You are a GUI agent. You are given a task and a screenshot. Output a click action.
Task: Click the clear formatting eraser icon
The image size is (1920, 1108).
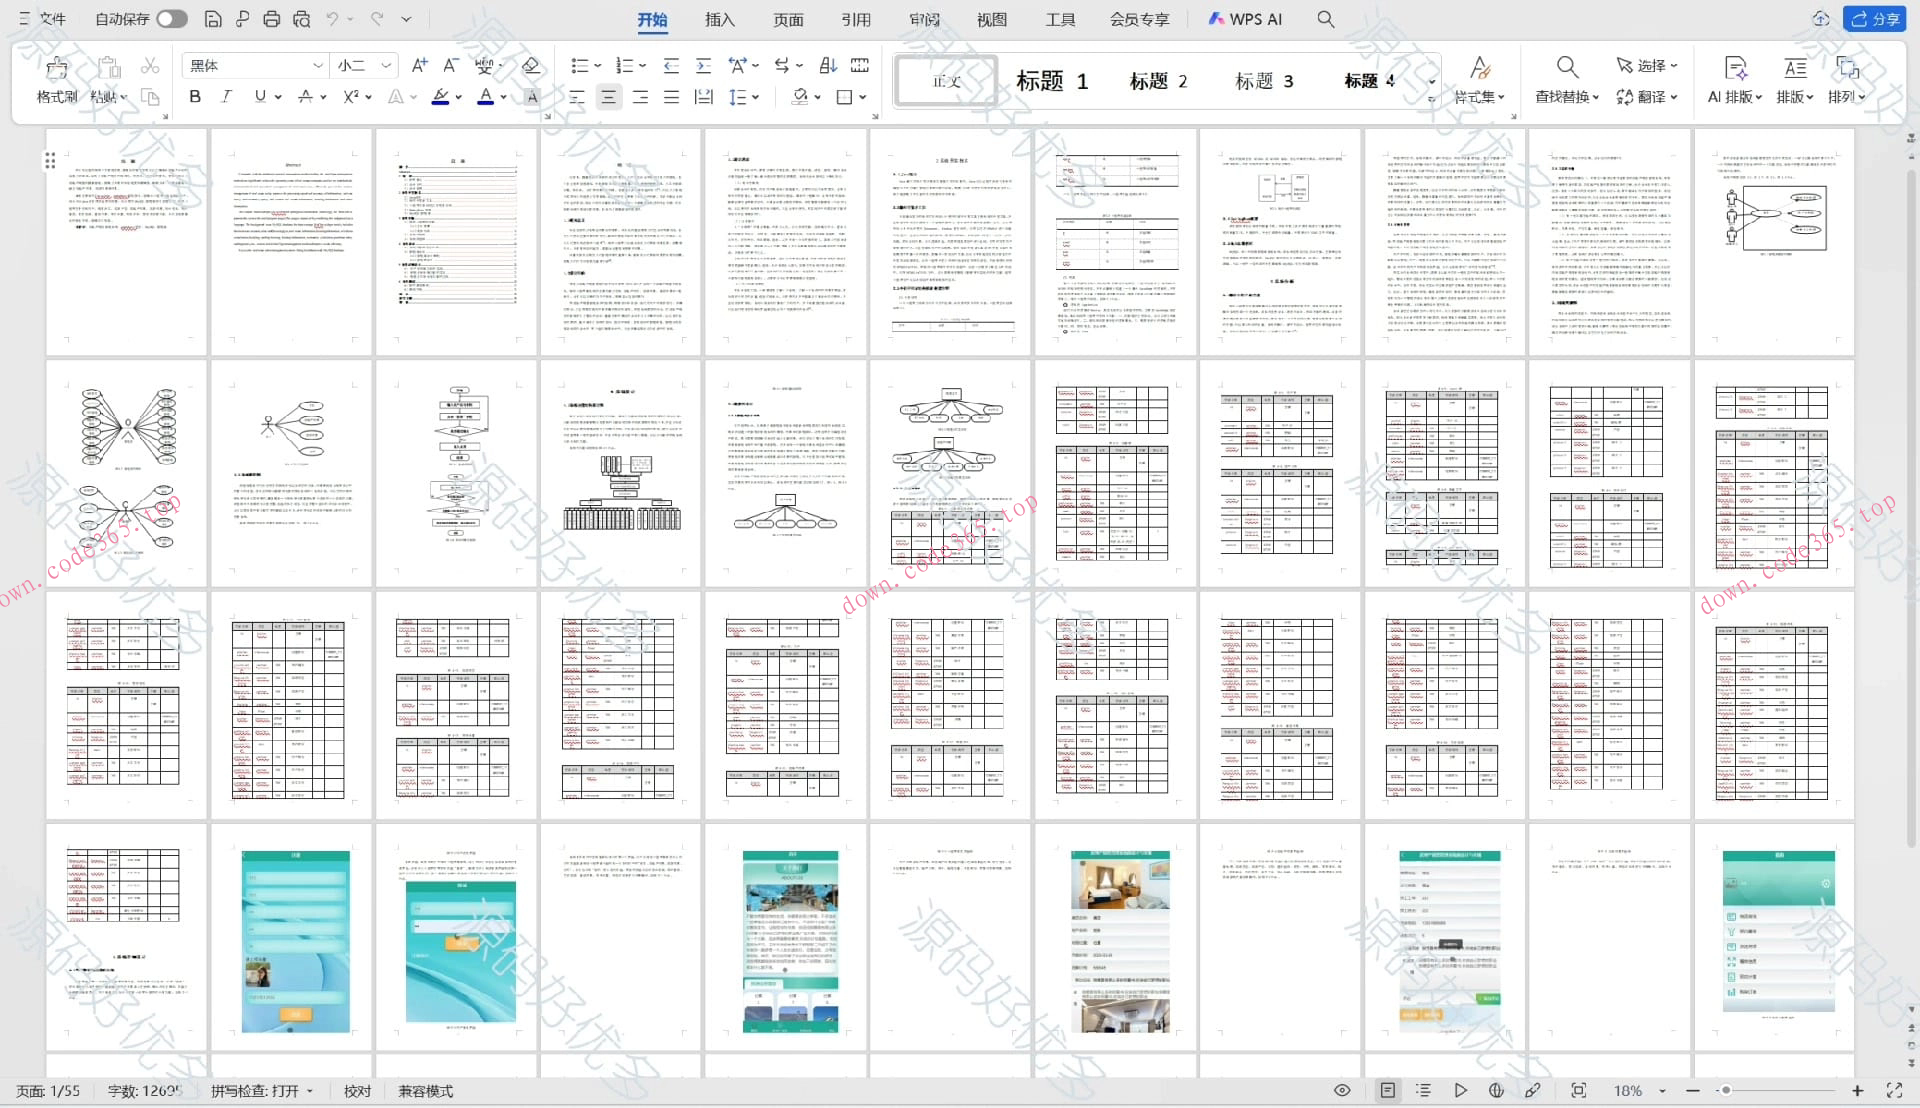click(x=531, y=66)
